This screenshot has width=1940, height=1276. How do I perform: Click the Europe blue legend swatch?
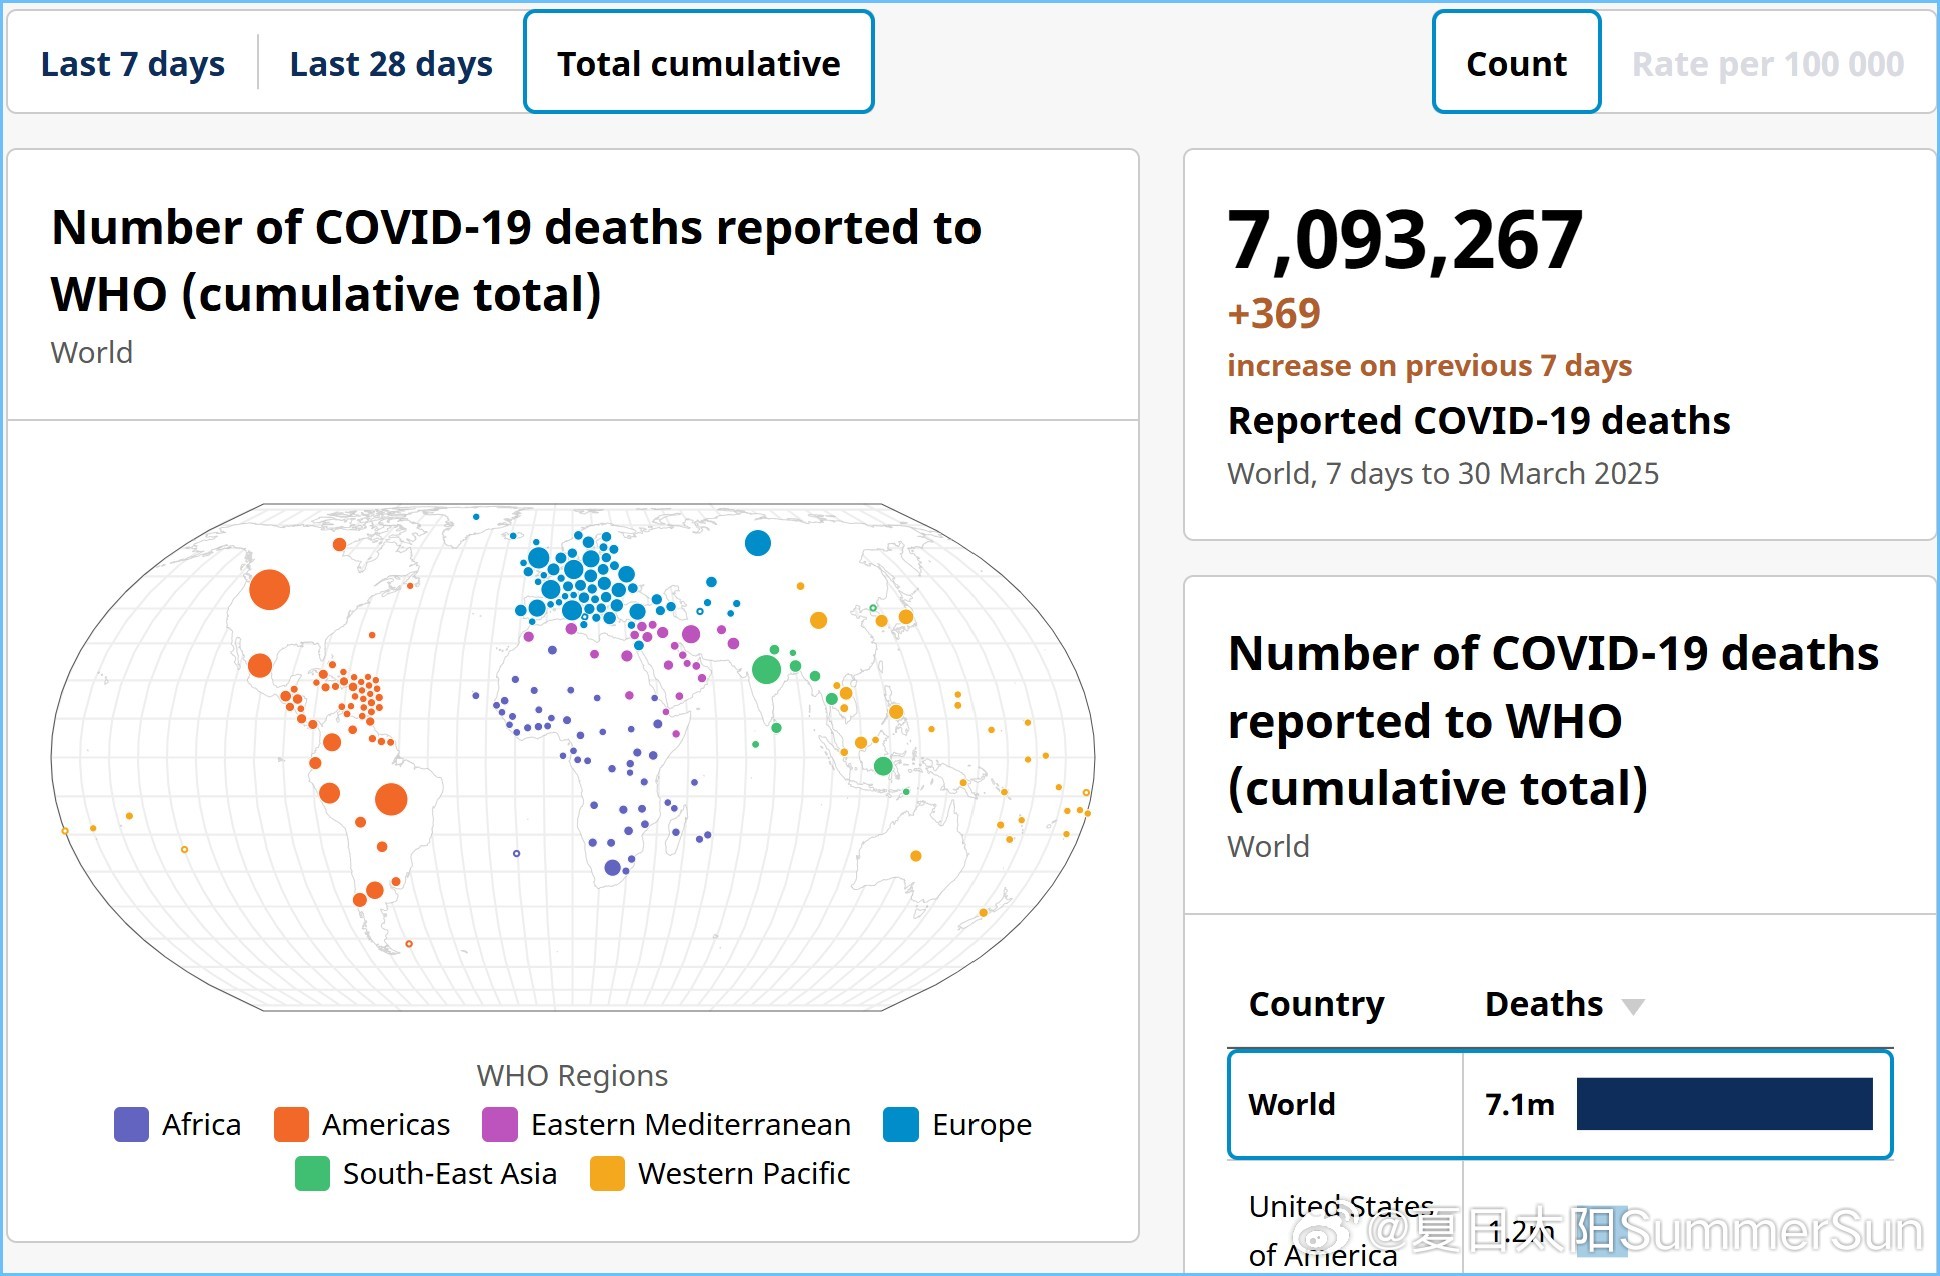[900, 1124]
